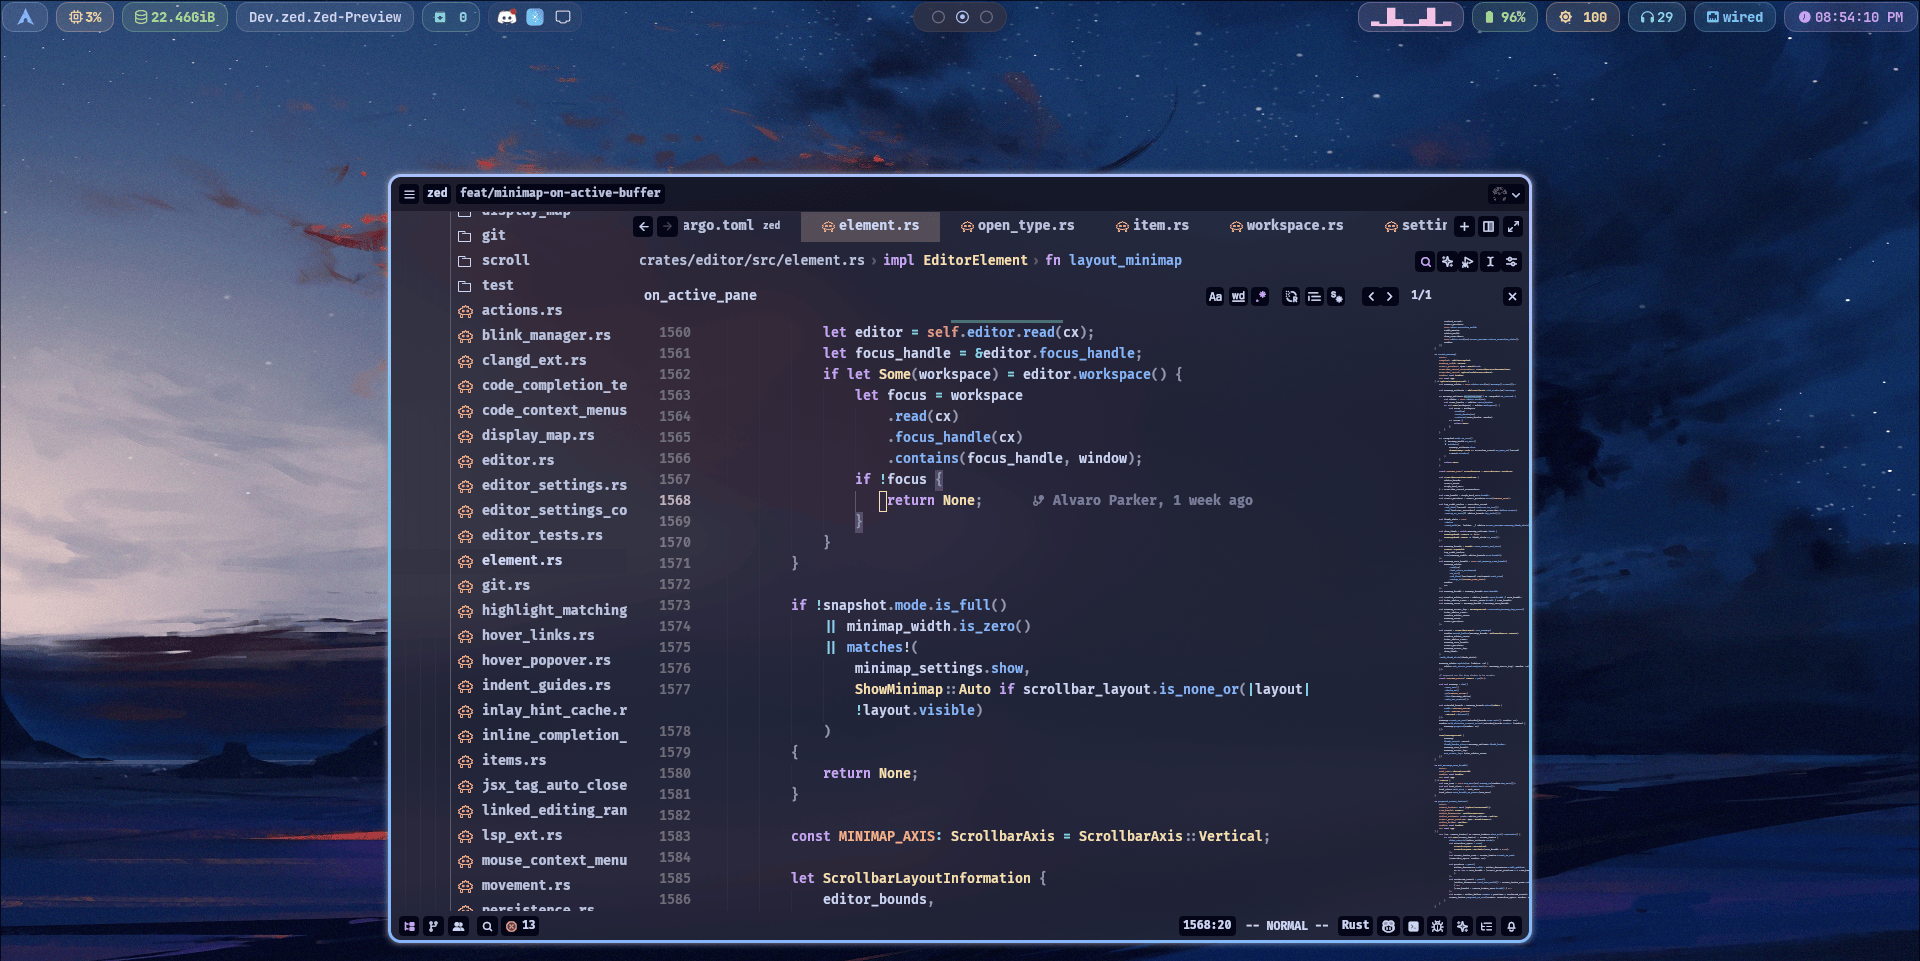Enable regex mode in the search bar
Viewport: 1920px width, 961px height.
1262,296
